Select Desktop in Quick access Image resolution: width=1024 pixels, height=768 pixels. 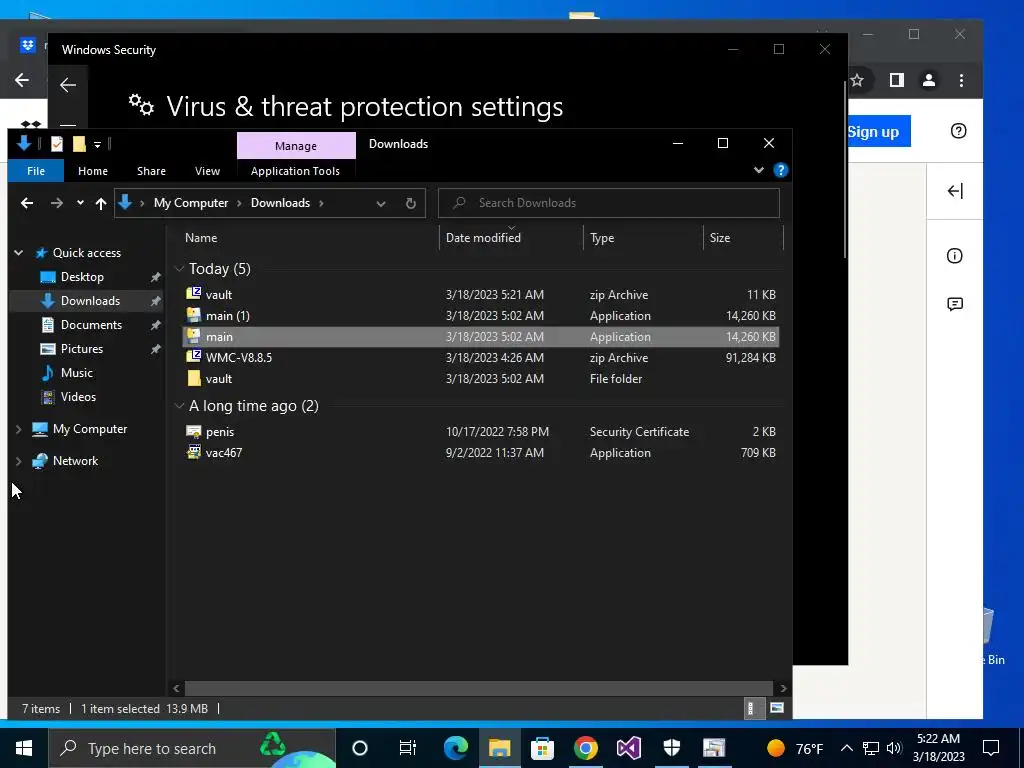pos(82,277)
